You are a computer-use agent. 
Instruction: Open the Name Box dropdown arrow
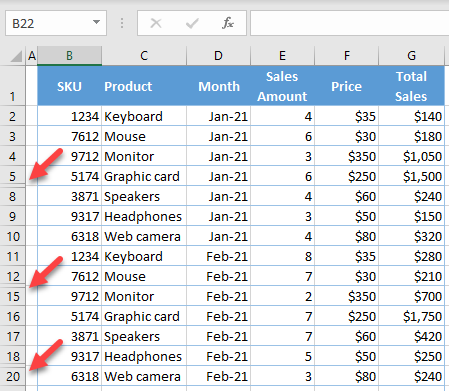tap(96, 22)
